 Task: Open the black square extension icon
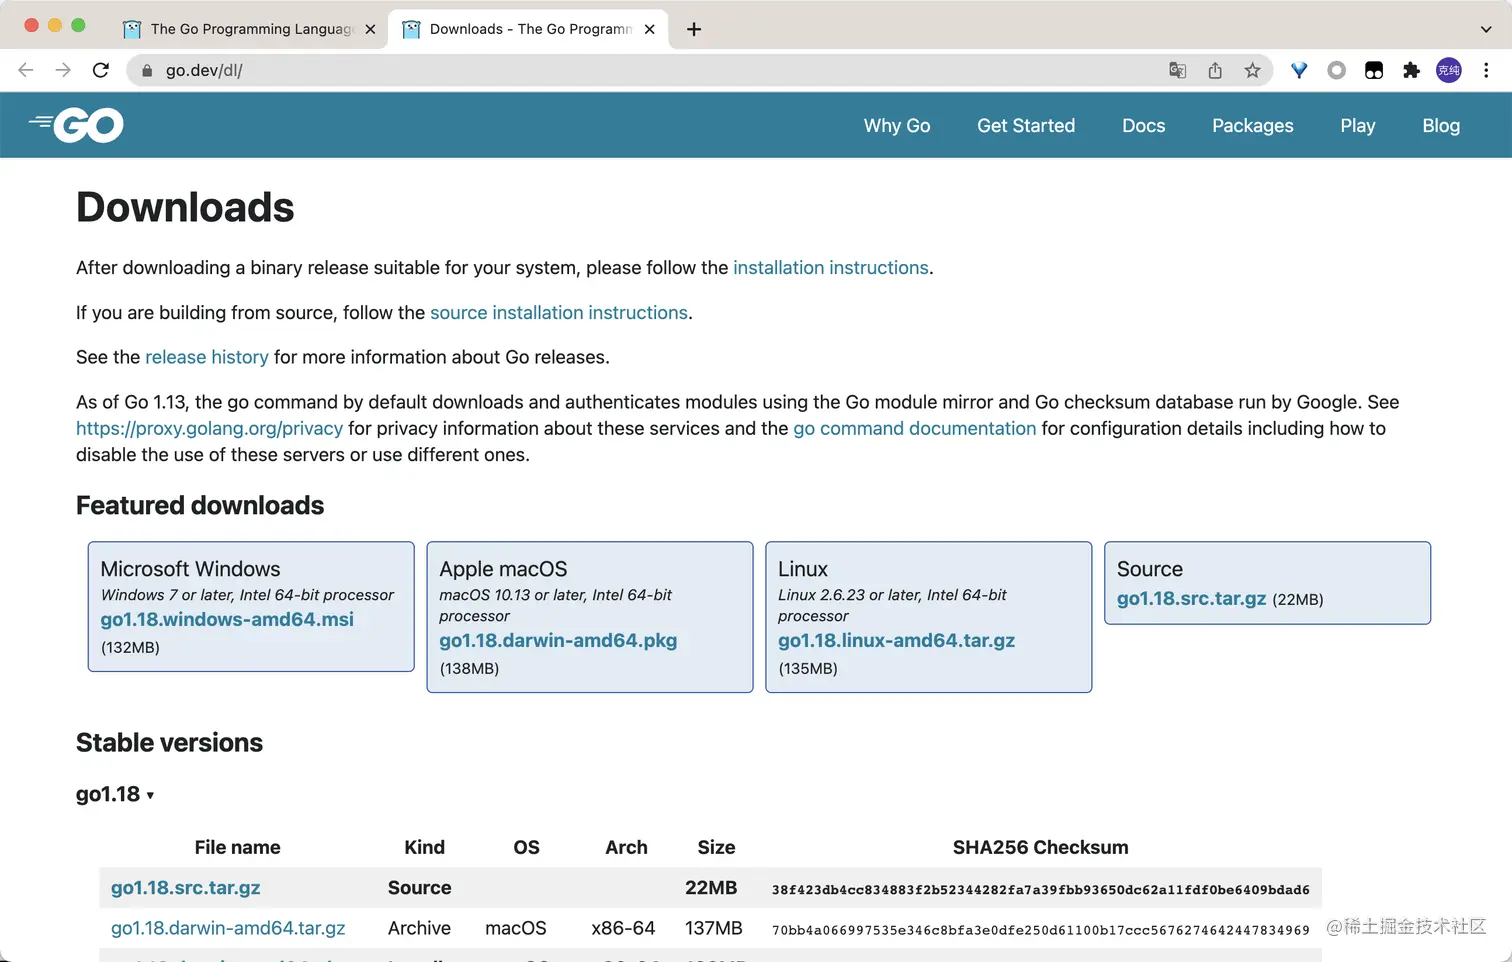click(1374, 70)
